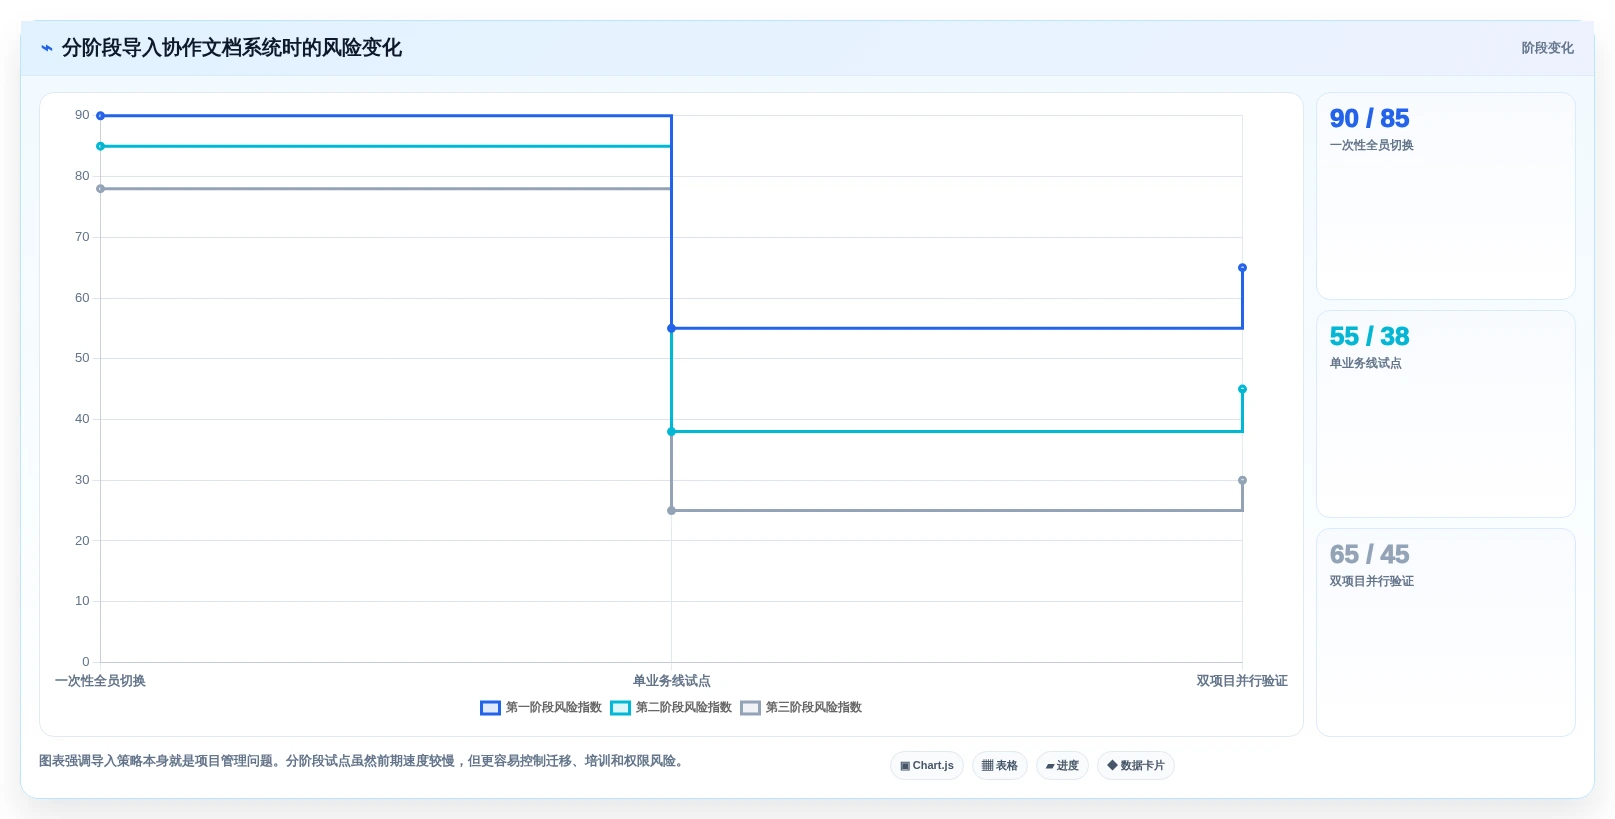This screenshot has height=819, width=1615.
Task: Click the y-axis value 0
Action: (86, 662)
